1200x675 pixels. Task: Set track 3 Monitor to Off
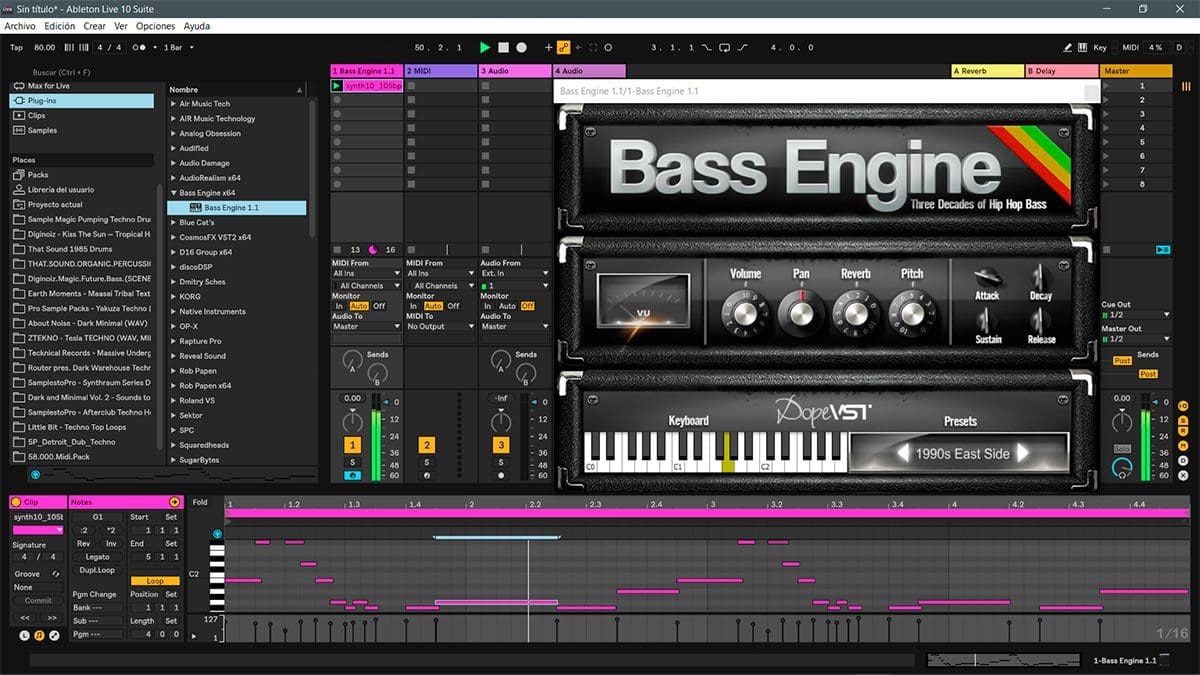(527, 306)
